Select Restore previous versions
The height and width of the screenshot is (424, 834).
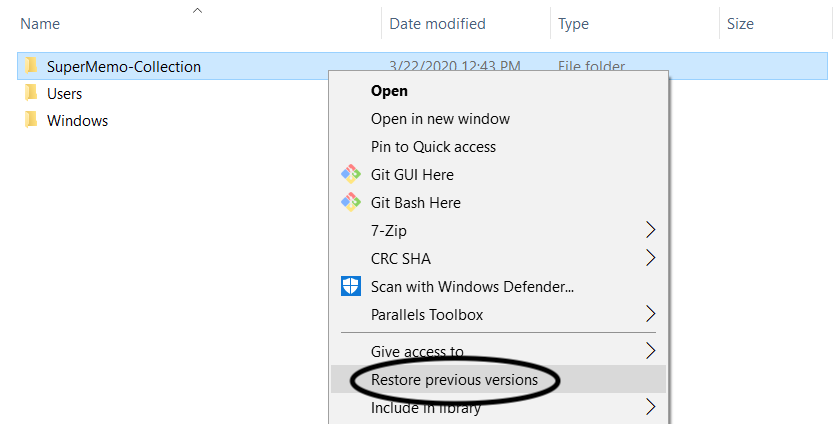(454, 380)
